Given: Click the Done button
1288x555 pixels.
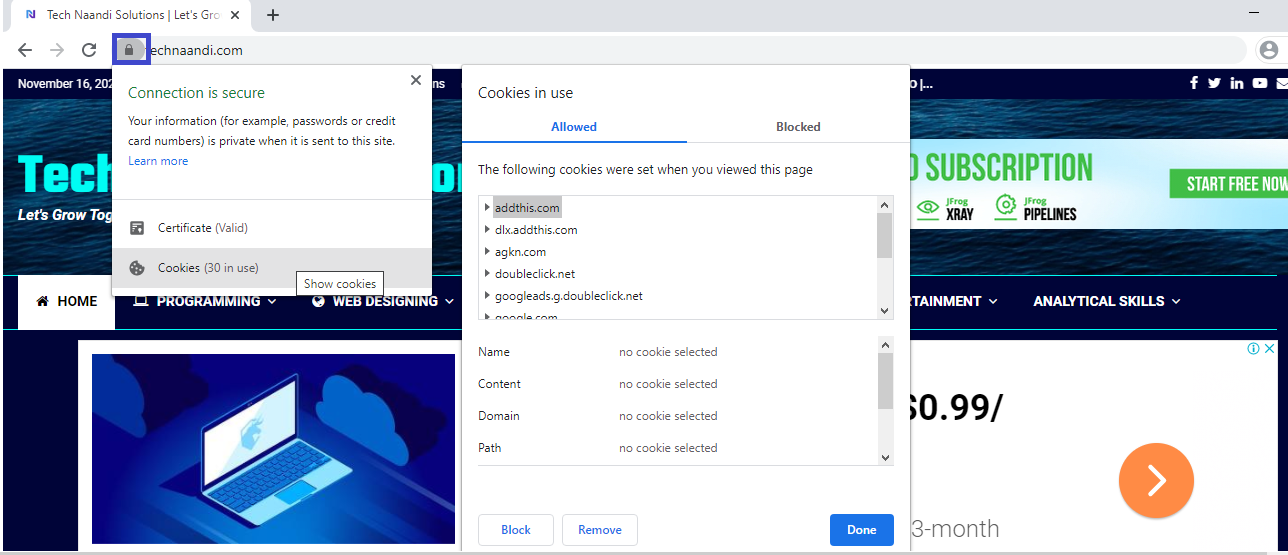Looking at the screenshot, I should pyautogui.click(x=862, y=530).
